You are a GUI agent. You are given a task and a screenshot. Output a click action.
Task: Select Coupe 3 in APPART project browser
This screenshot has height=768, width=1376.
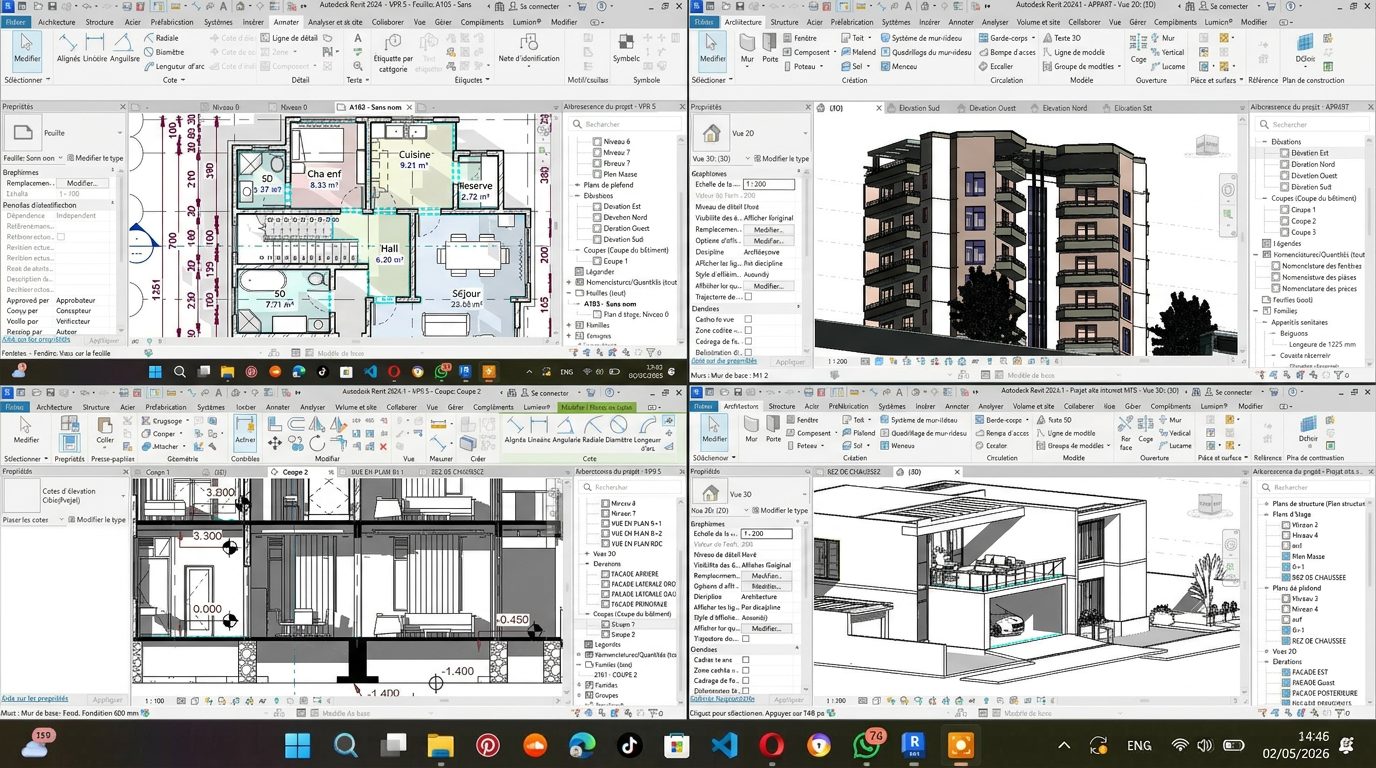(1303, 232)
